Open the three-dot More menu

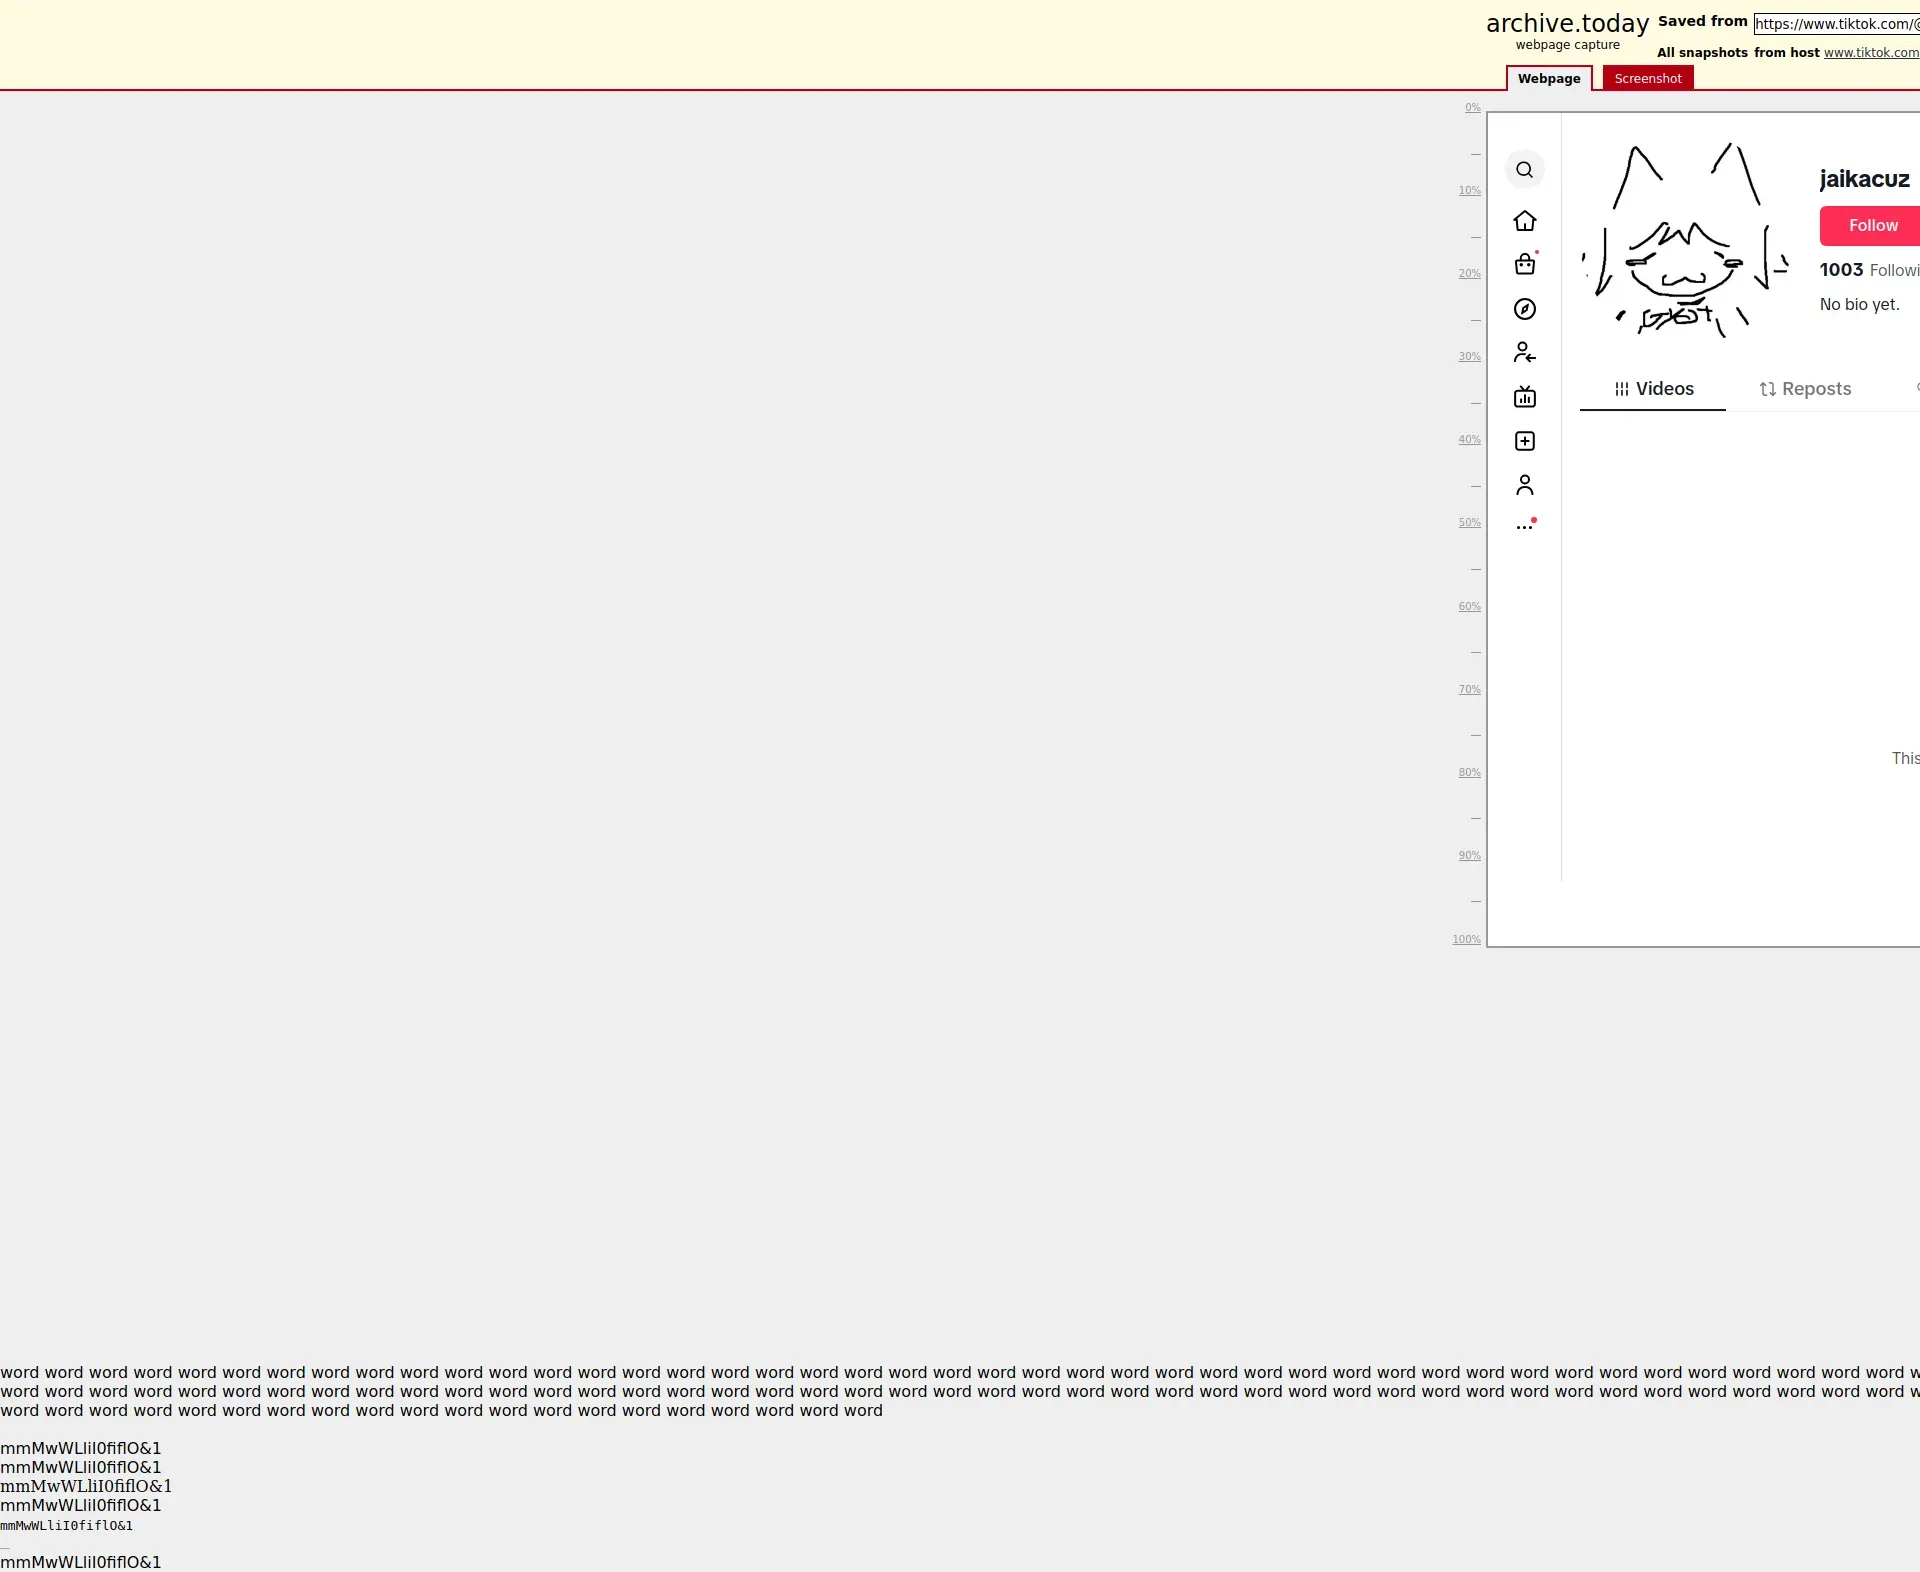1524,527
